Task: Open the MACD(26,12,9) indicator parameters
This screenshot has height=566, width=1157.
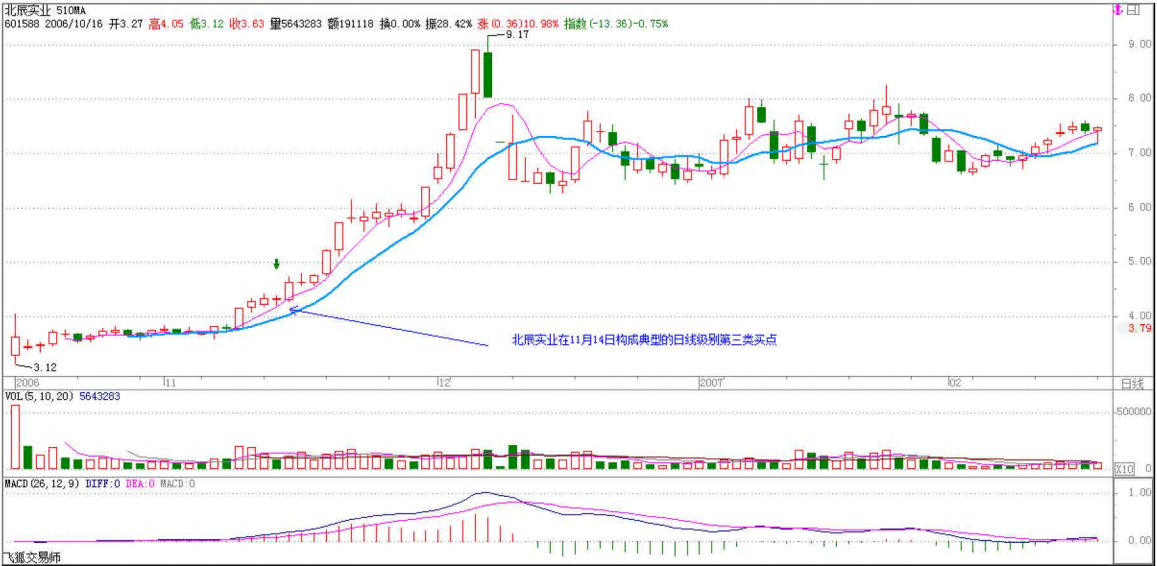Action: pyautogui.click(x=42, y=483)
